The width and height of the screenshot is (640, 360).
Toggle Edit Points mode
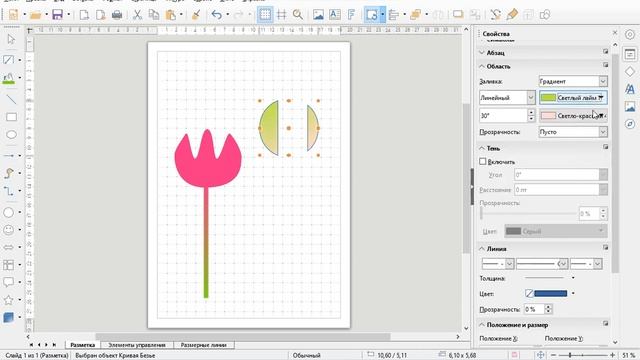pos(496,15)
